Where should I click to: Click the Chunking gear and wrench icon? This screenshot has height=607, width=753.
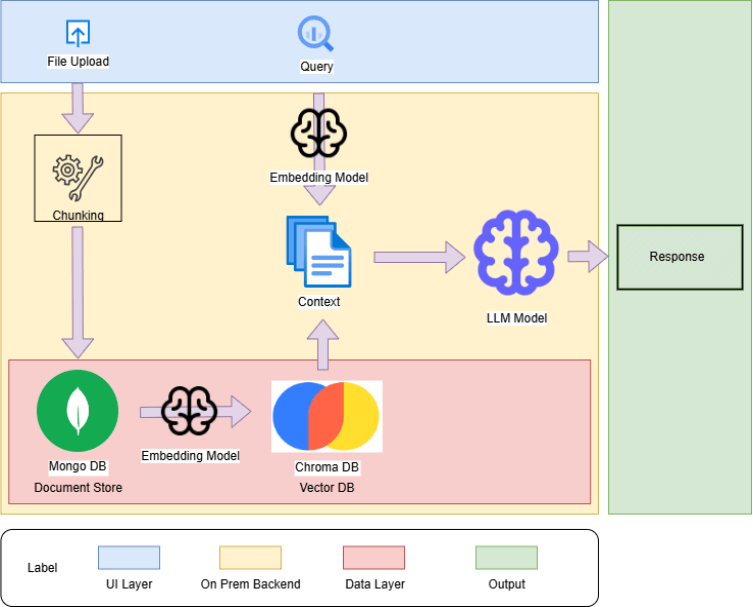pyautogui.click(x=77, y=173)
